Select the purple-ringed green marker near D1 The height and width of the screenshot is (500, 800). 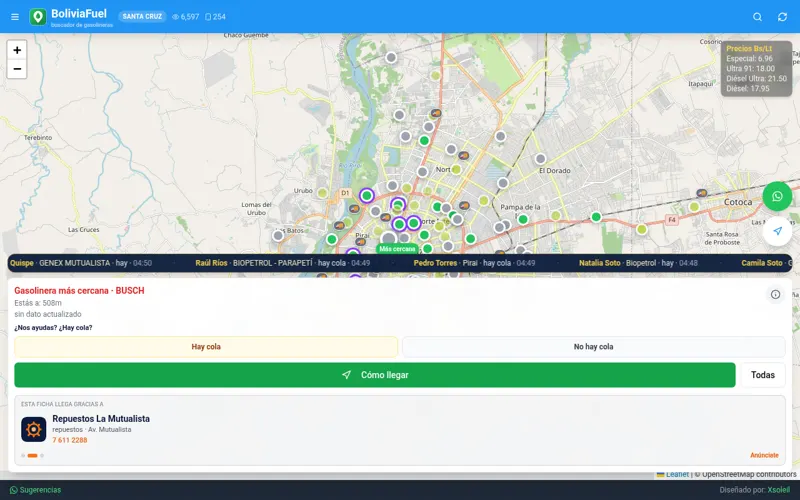pyautogui.click(x=366, y=195)
